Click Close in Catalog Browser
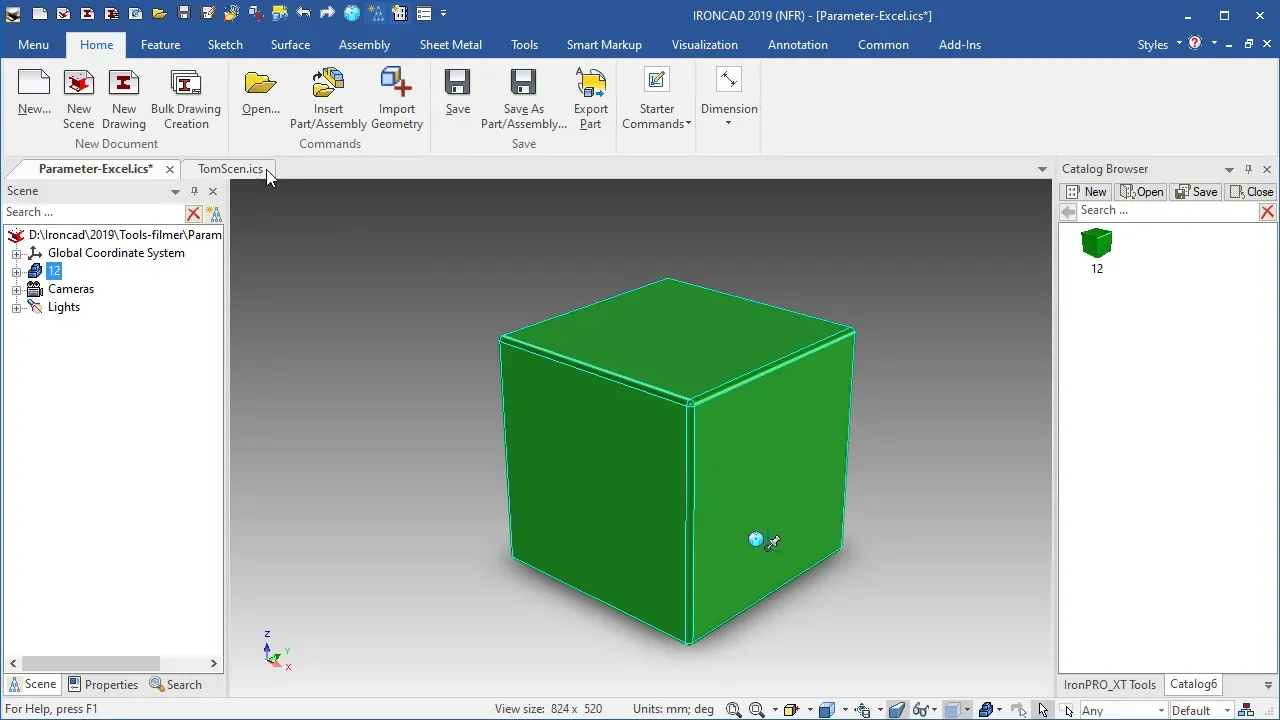Screen dimensions: 1280x720 coord(1251,192)
